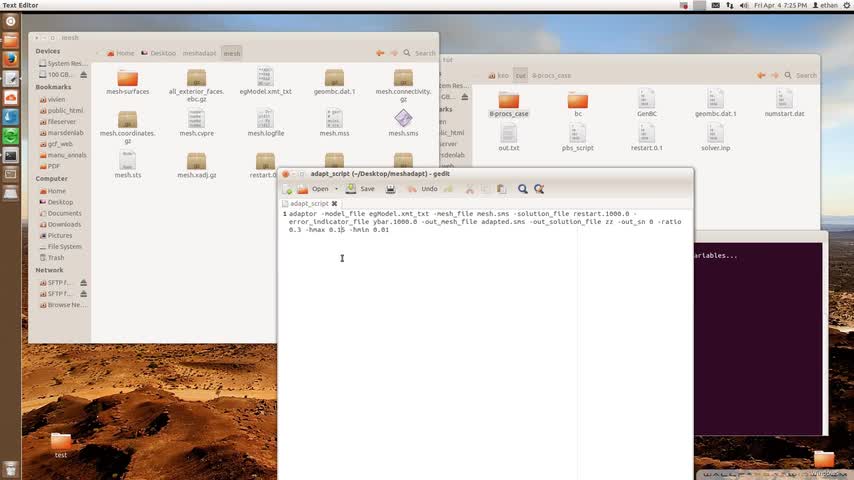Select the mesh.sms file

click(403, 123)
